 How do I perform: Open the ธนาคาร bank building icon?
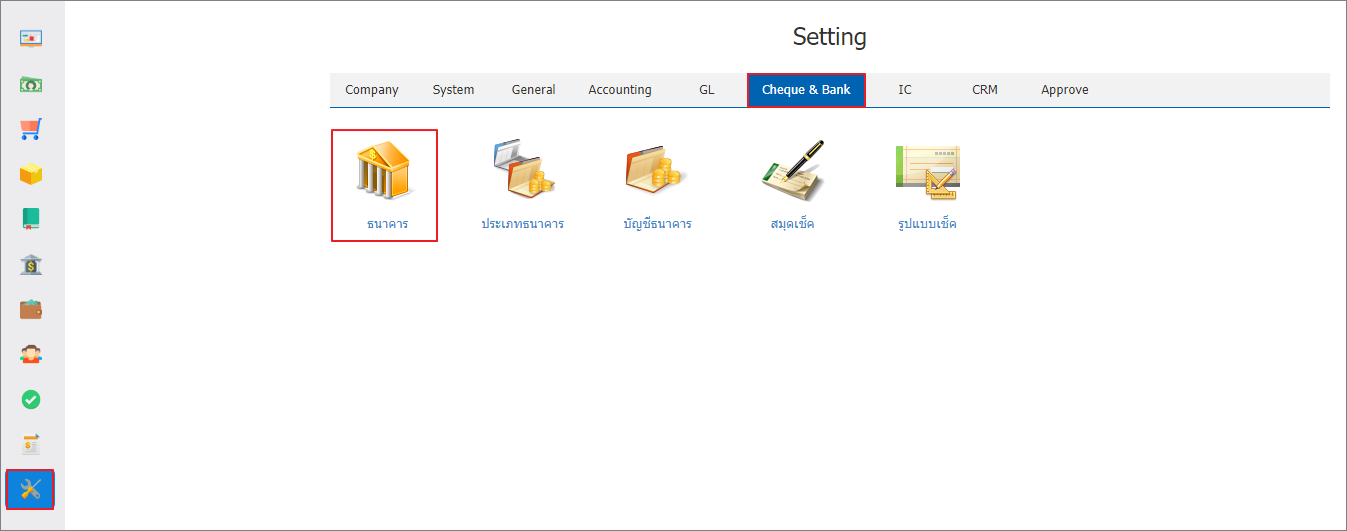385,170
